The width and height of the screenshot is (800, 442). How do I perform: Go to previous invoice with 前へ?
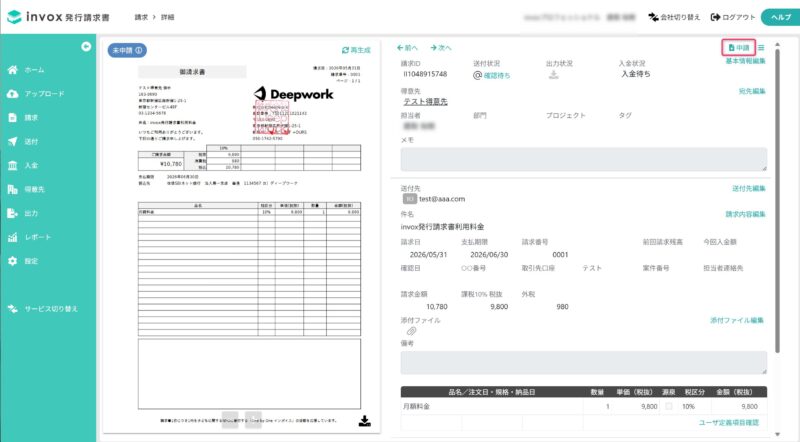pos(407,48)
